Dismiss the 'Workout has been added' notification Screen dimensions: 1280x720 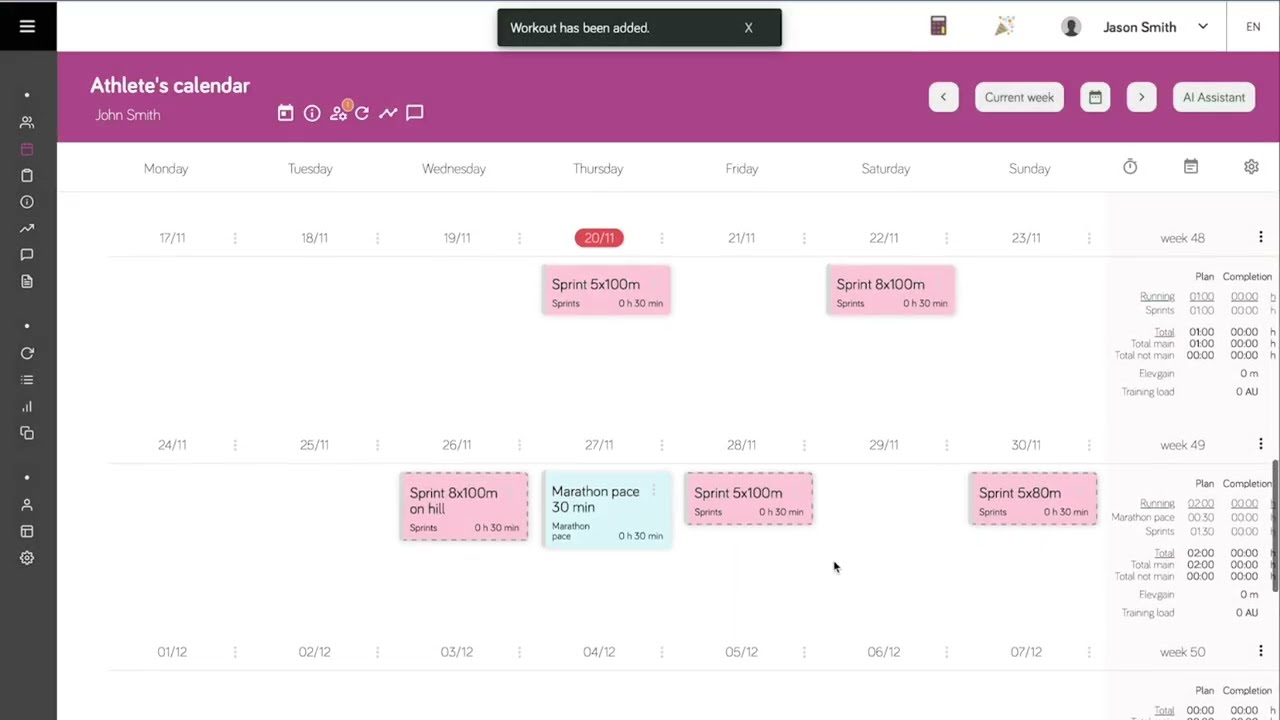[x=748, y=28]
